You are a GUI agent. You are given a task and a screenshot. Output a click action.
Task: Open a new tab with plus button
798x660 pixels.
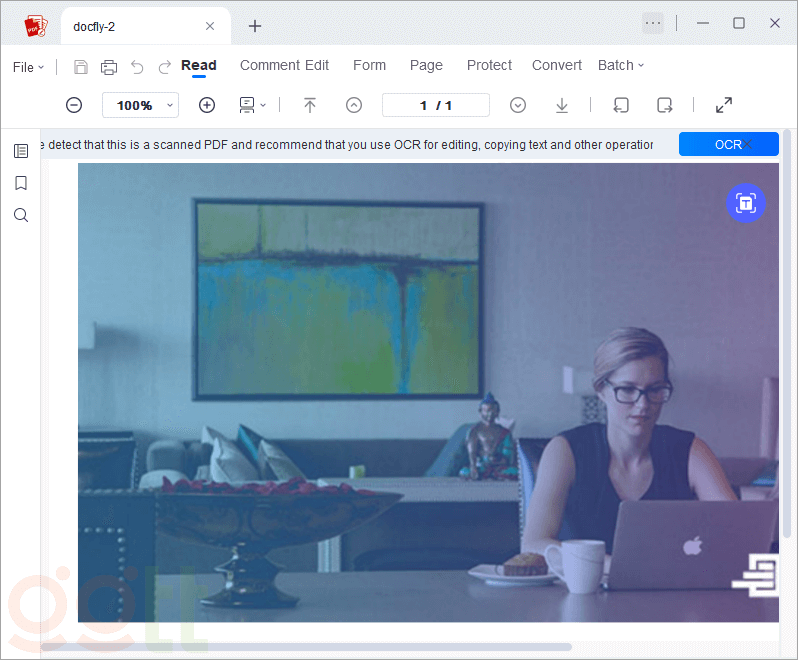(x=255, y=26)
